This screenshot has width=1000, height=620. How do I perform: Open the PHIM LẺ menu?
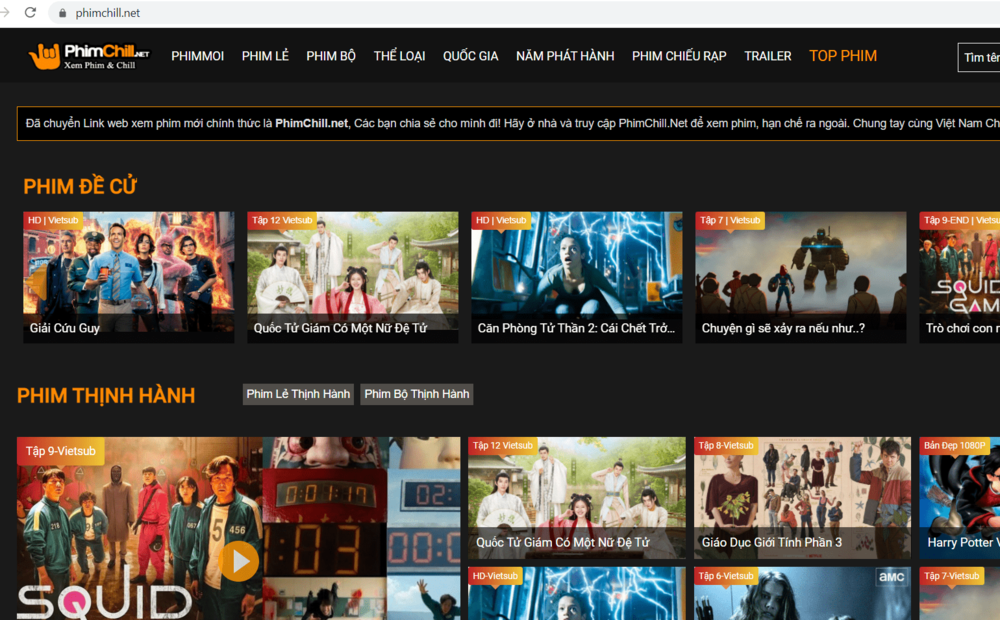tap(265, 56)
